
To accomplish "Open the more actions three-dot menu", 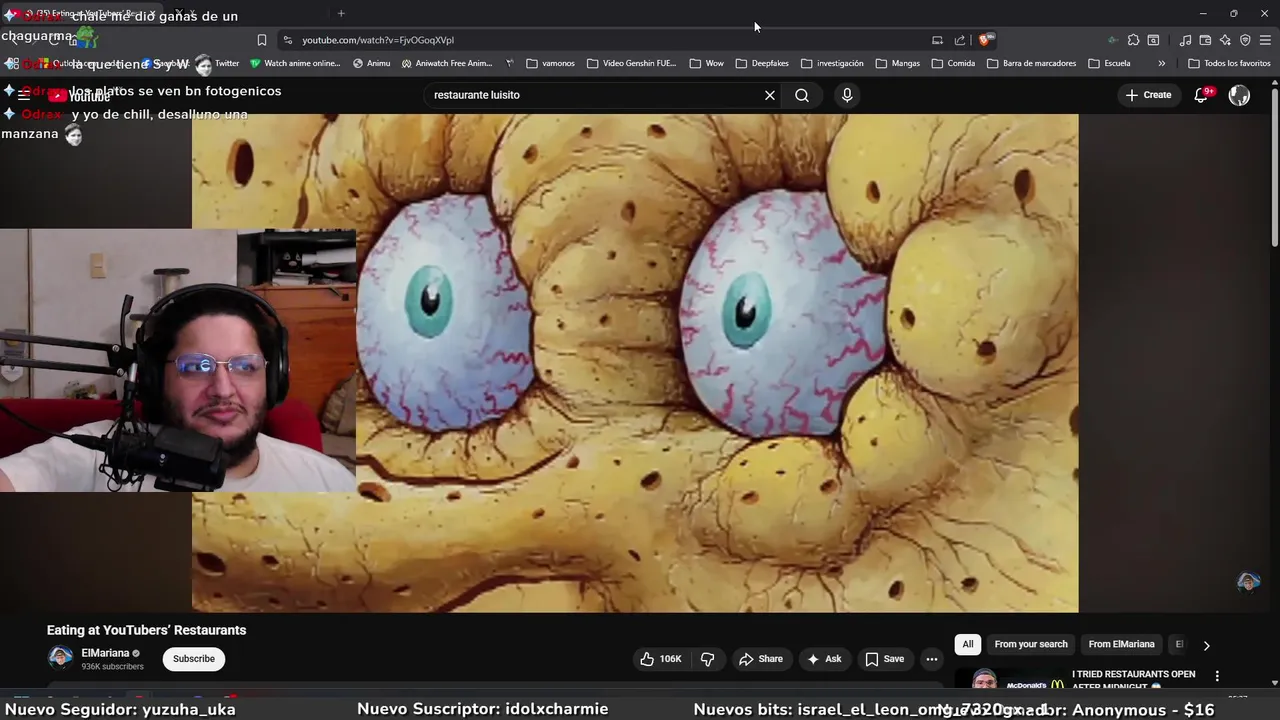I will (x=932, y=659).
